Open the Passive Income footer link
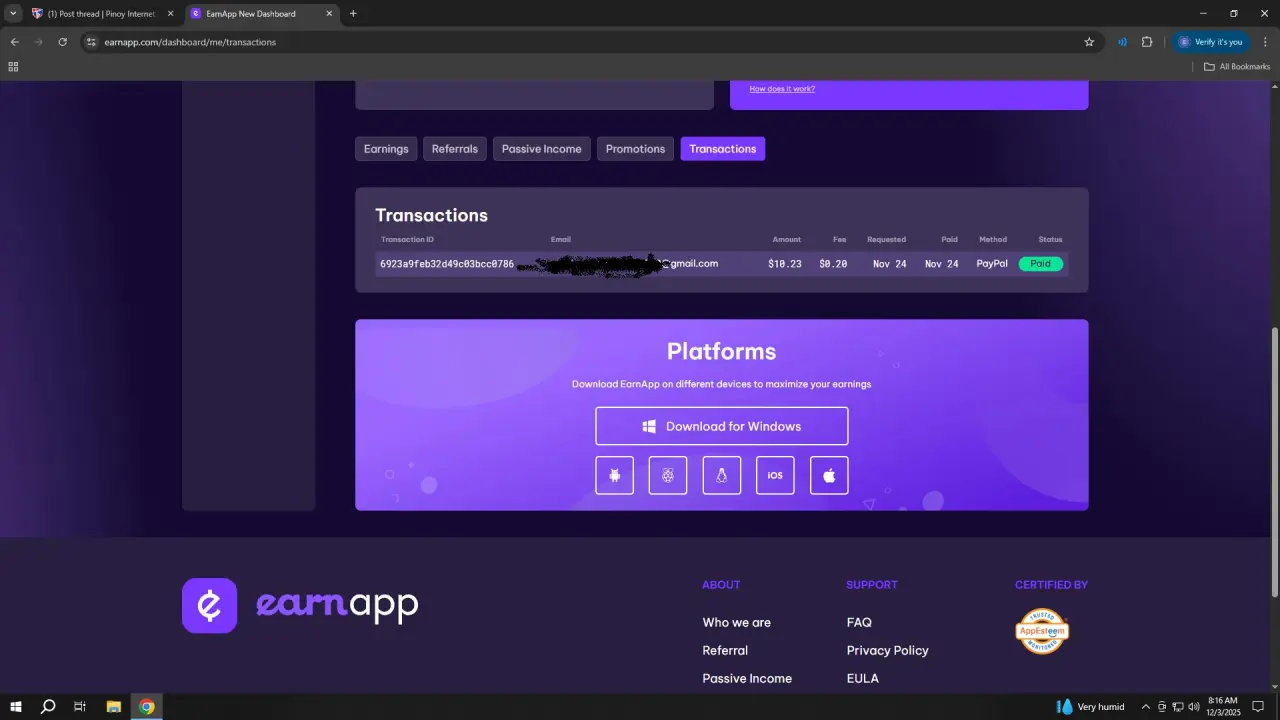 click(x=747, y=678)
